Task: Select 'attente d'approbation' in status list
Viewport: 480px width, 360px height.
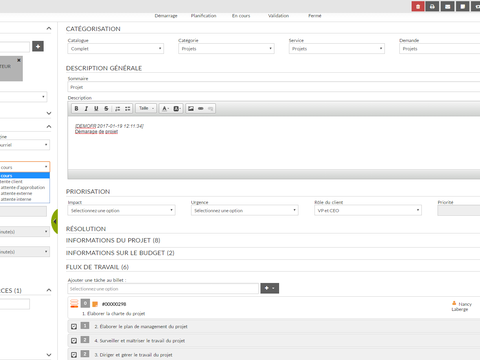Action: (25, 187)
